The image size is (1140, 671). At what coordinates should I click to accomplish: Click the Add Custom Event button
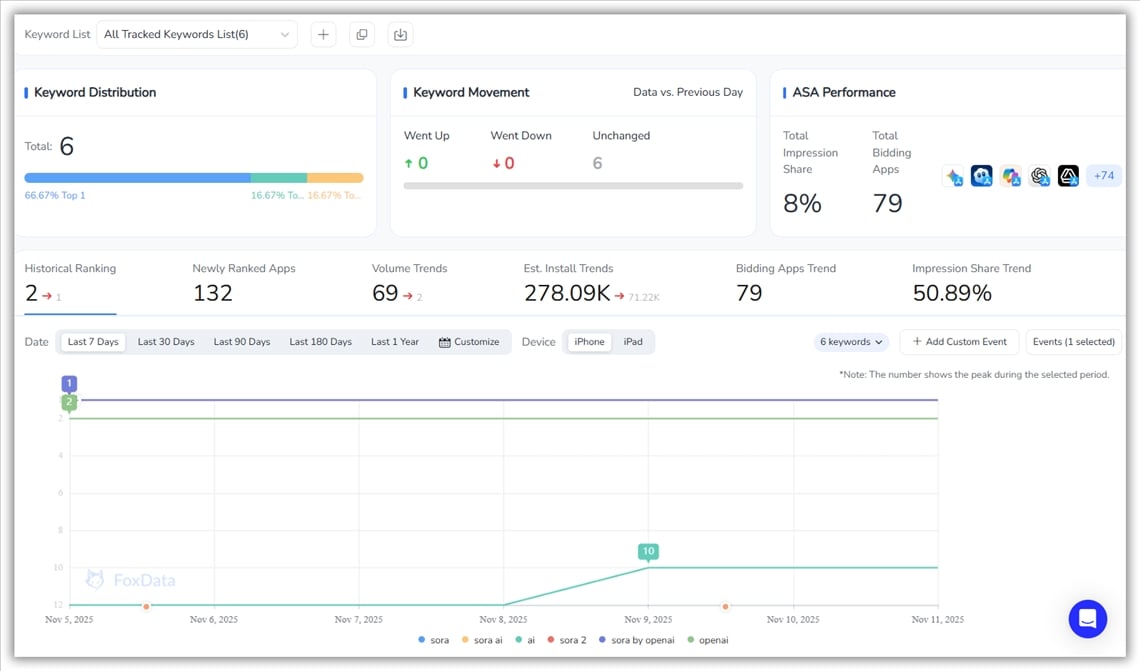[959, 342]
